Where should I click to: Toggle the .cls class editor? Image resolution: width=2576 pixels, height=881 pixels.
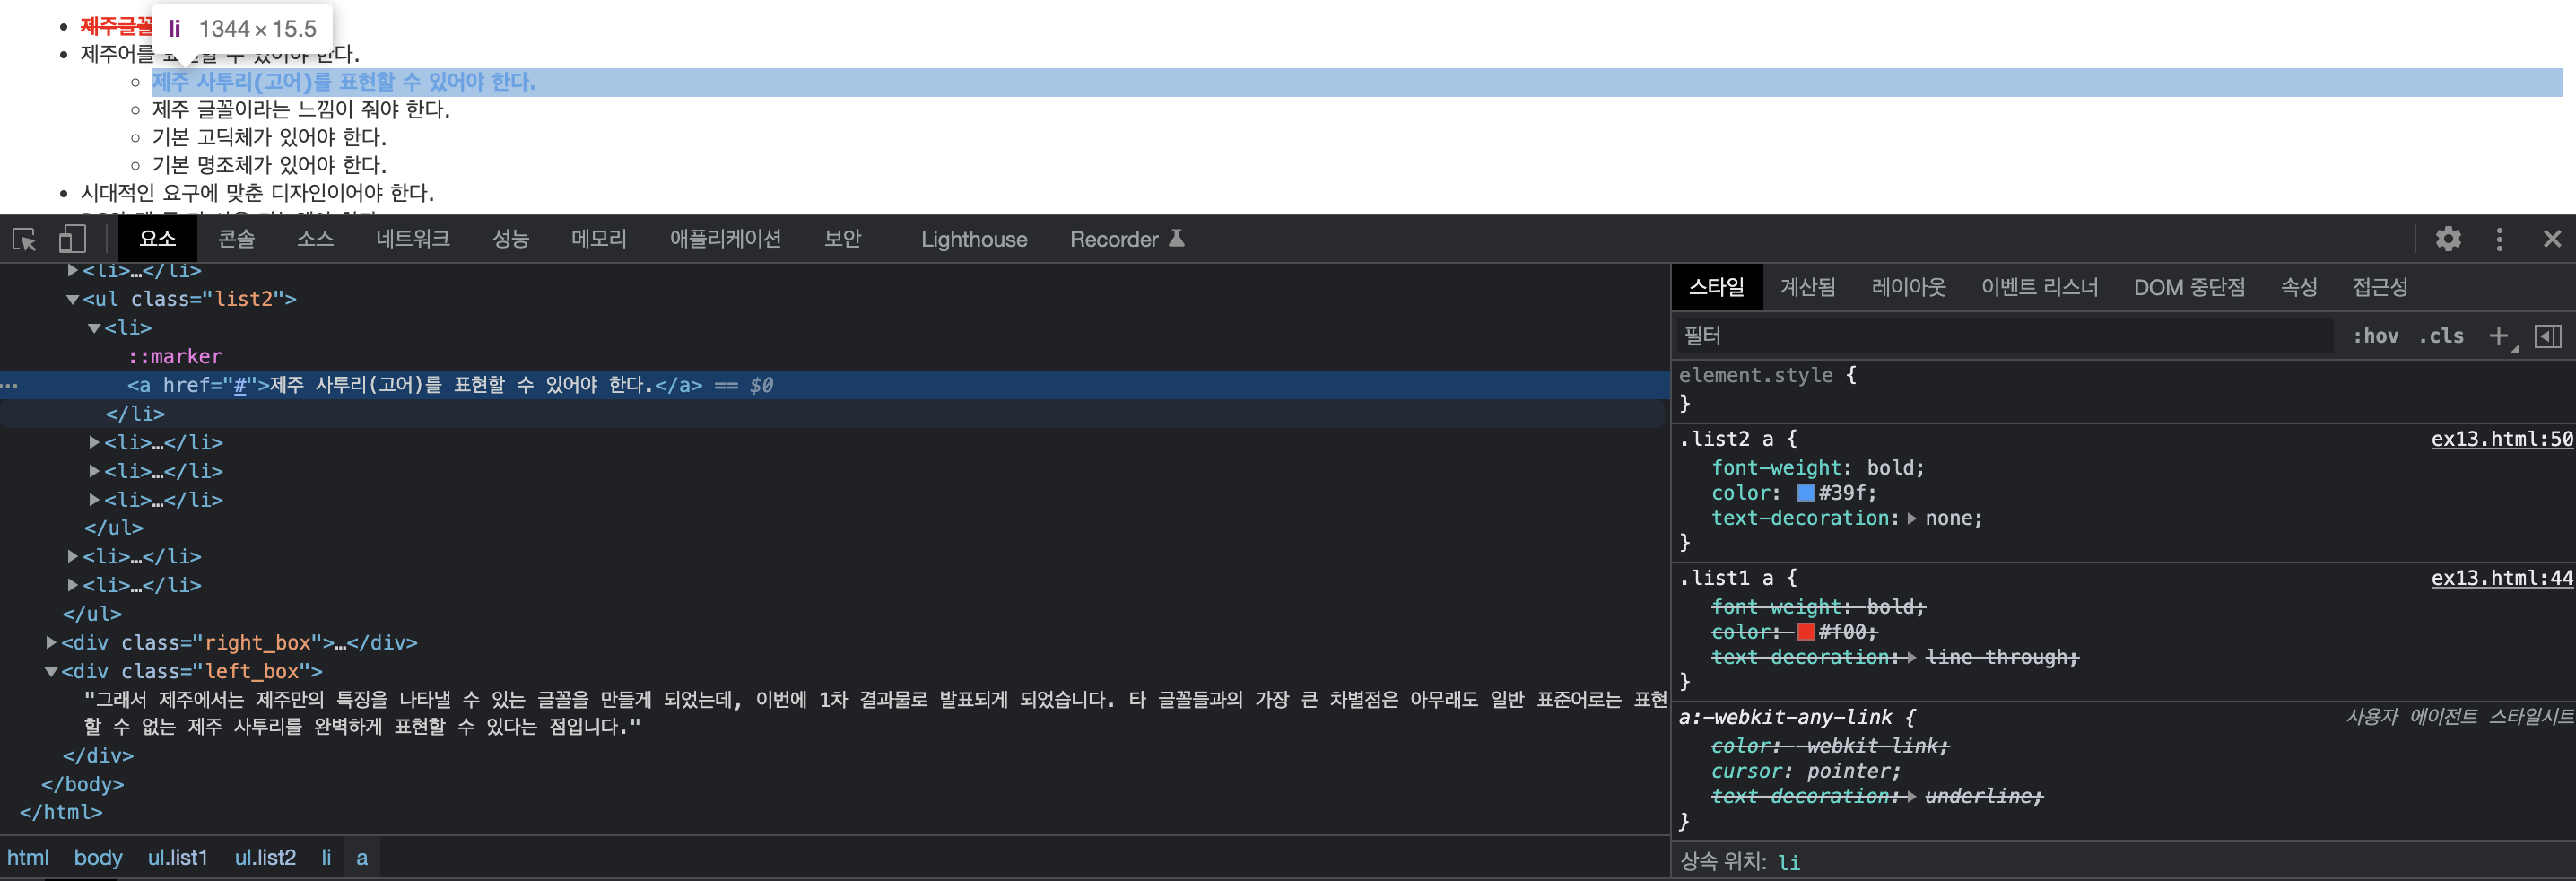tap(2441, 336)
